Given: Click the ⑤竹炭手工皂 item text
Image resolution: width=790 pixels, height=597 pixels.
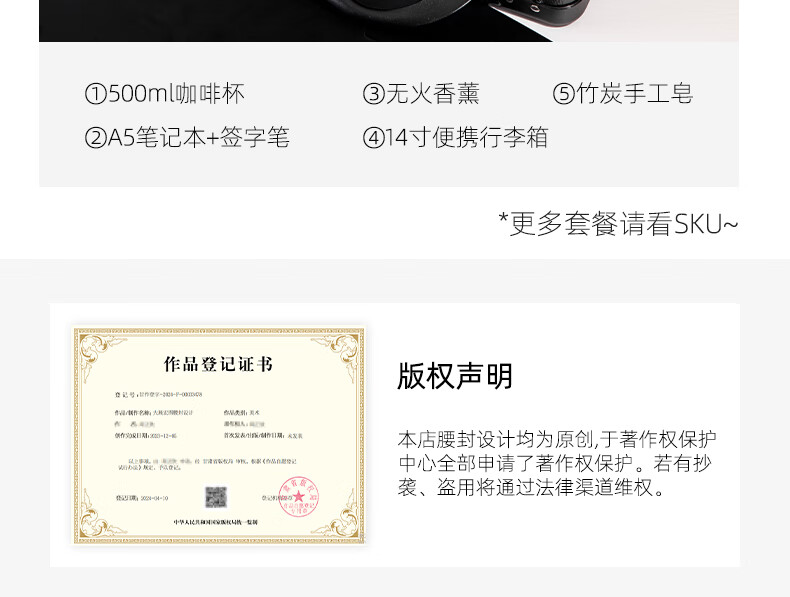Looking at the screenshot, I should (623, 94).
